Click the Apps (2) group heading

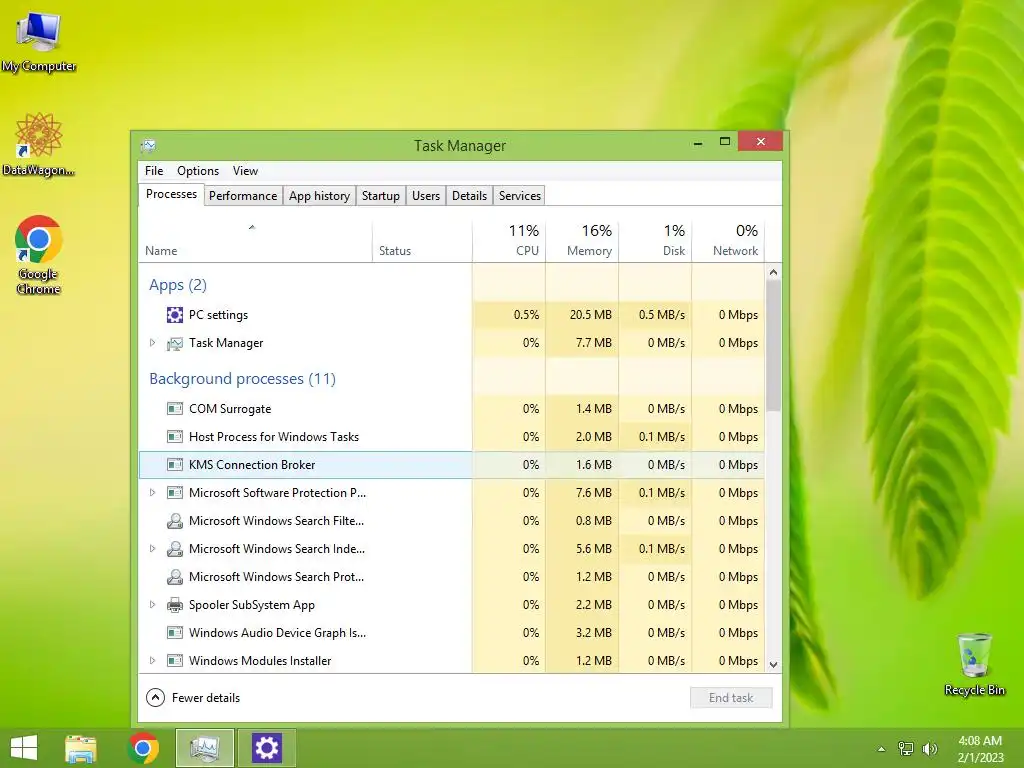[178, 285]
